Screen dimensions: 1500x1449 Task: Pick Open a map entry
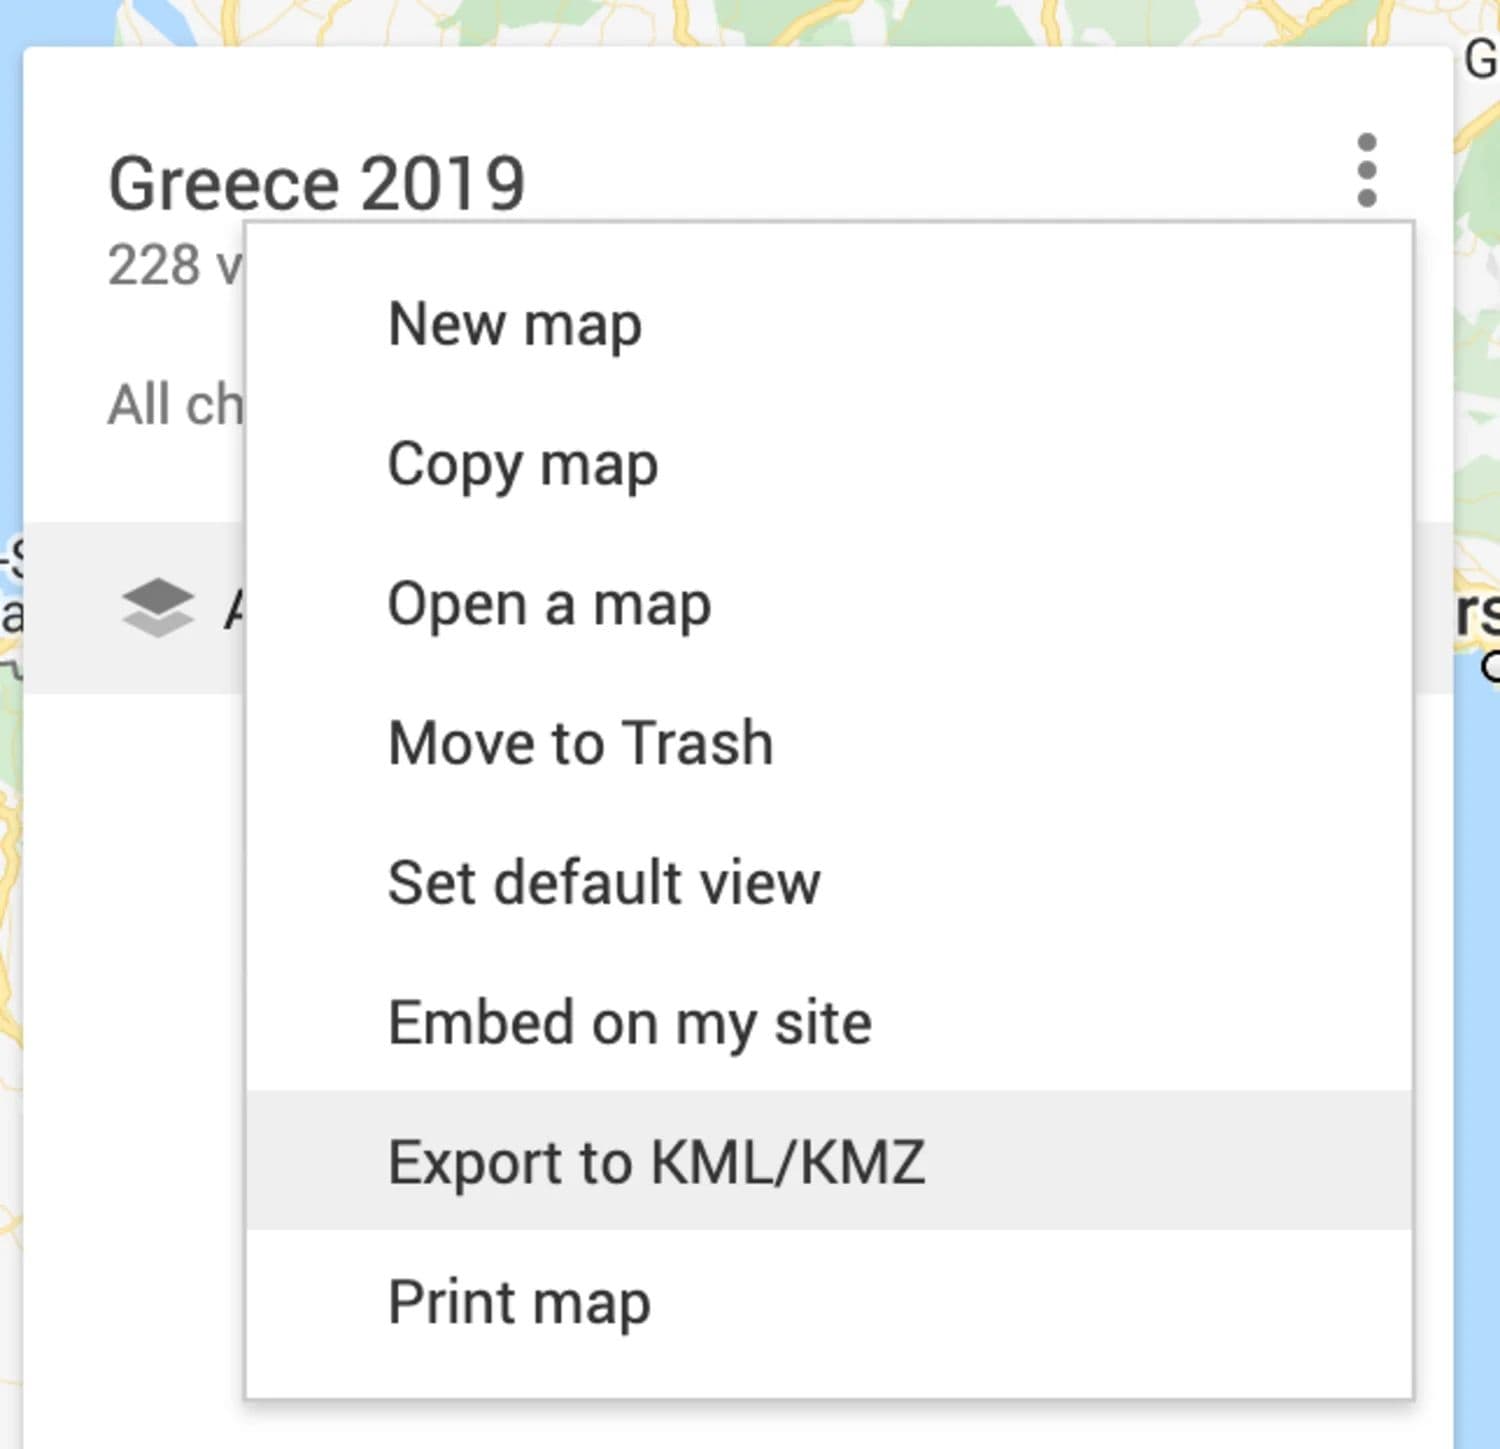tap(829, 604)
